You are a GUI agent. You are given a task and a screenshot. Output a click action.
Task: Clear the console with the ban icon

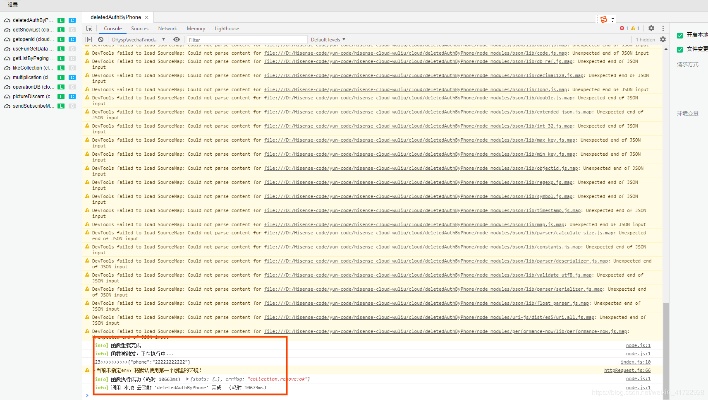click(101, 40)
